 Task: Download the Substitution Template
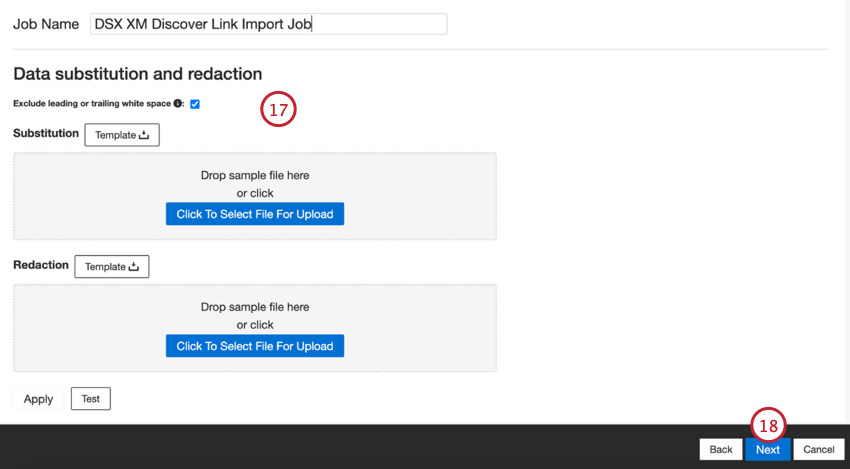122,135
